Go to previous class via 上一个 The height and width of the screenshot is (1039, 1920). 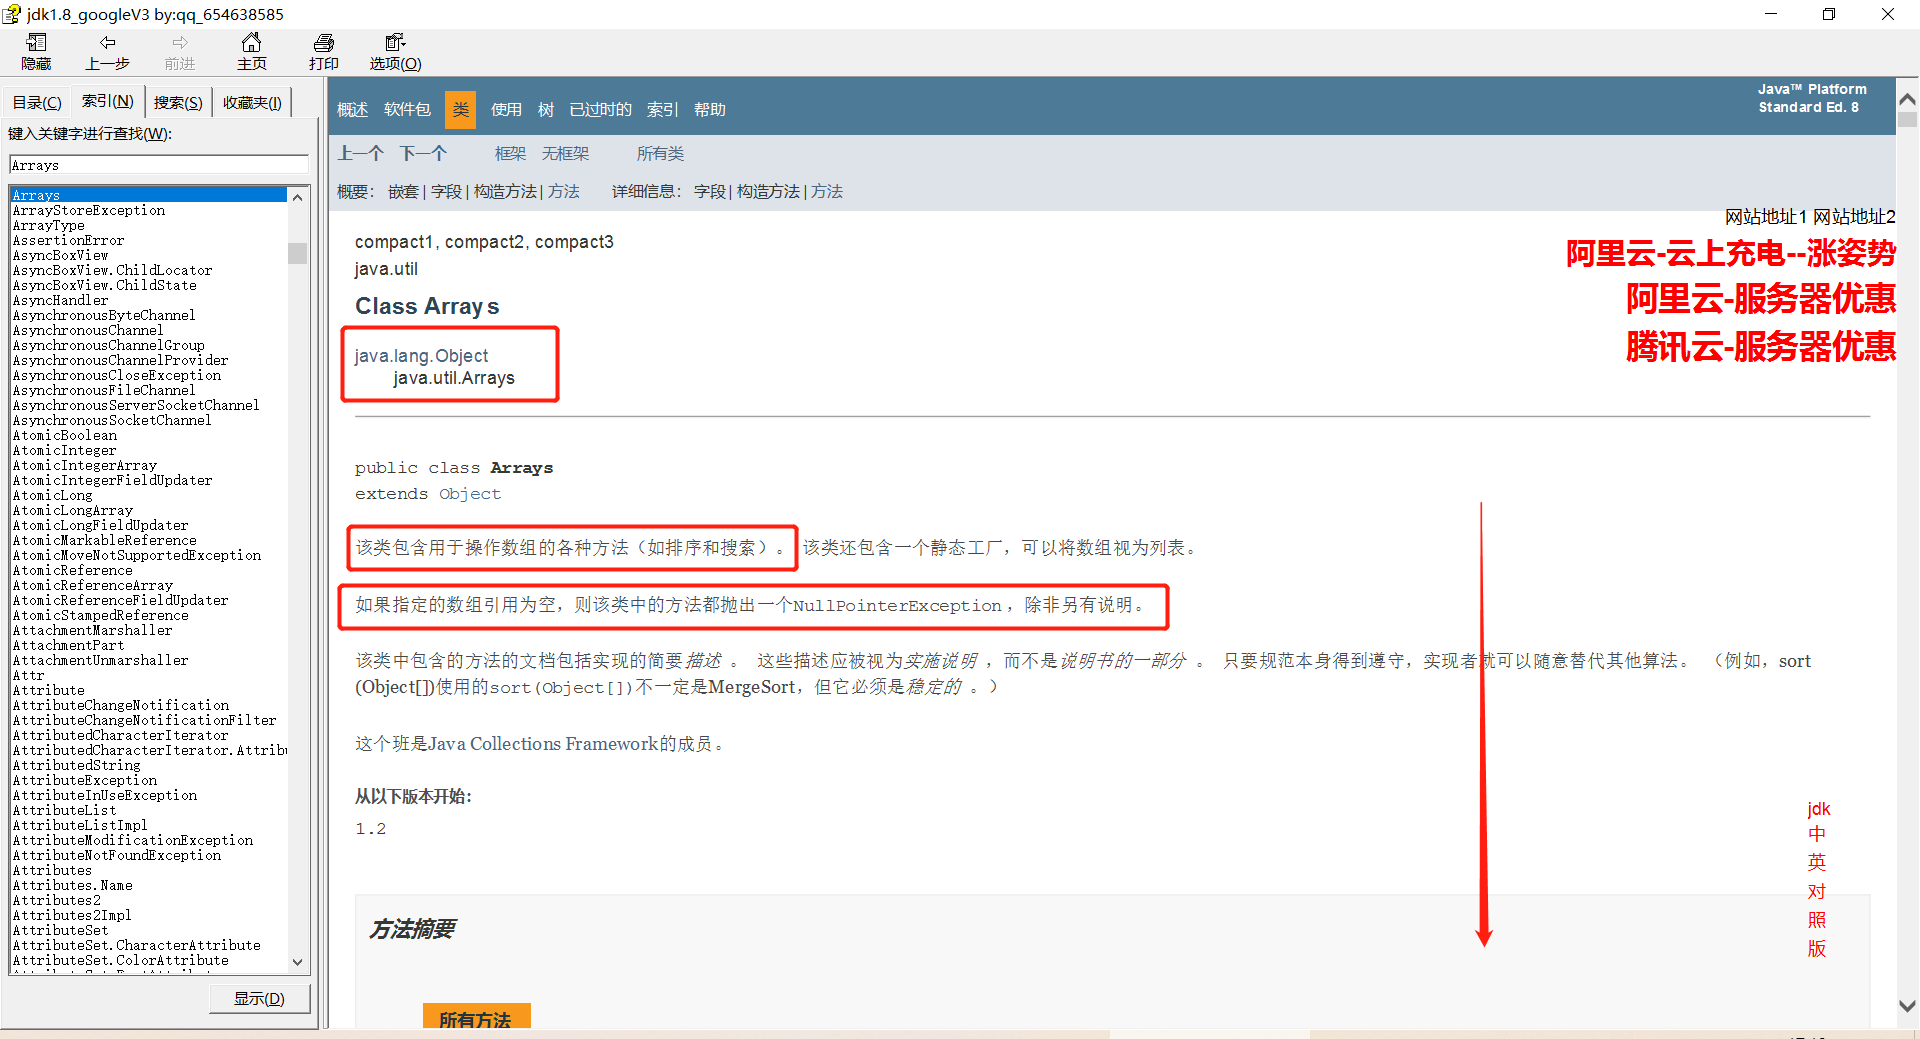point(361,153)
